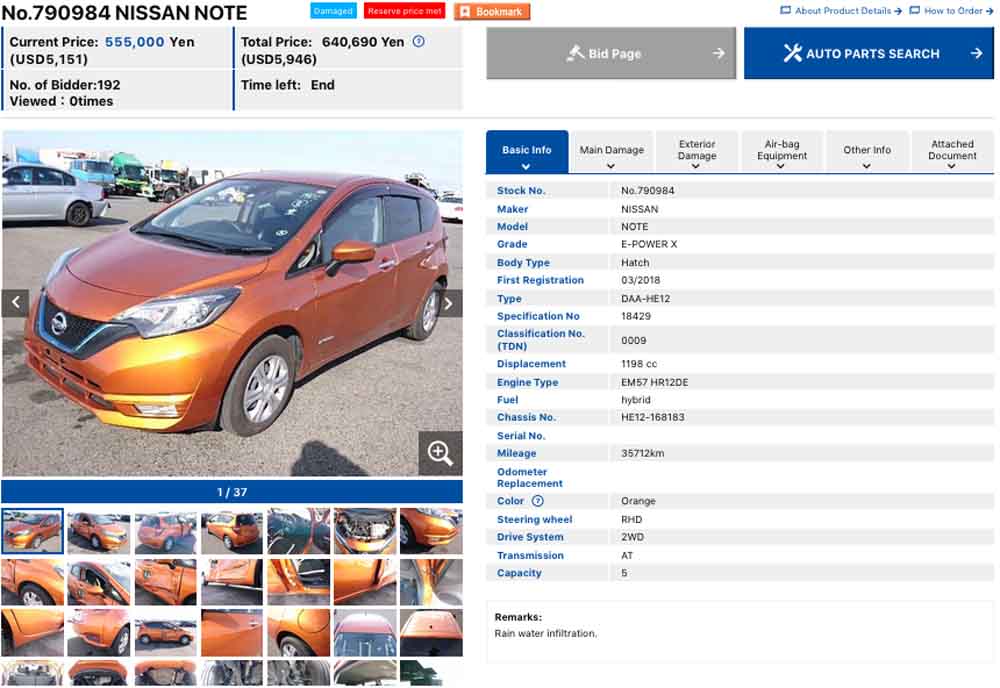Switch to the Exterior Damage tab
The height and width of the screenshot is (688, 1000).
(697, 152)
